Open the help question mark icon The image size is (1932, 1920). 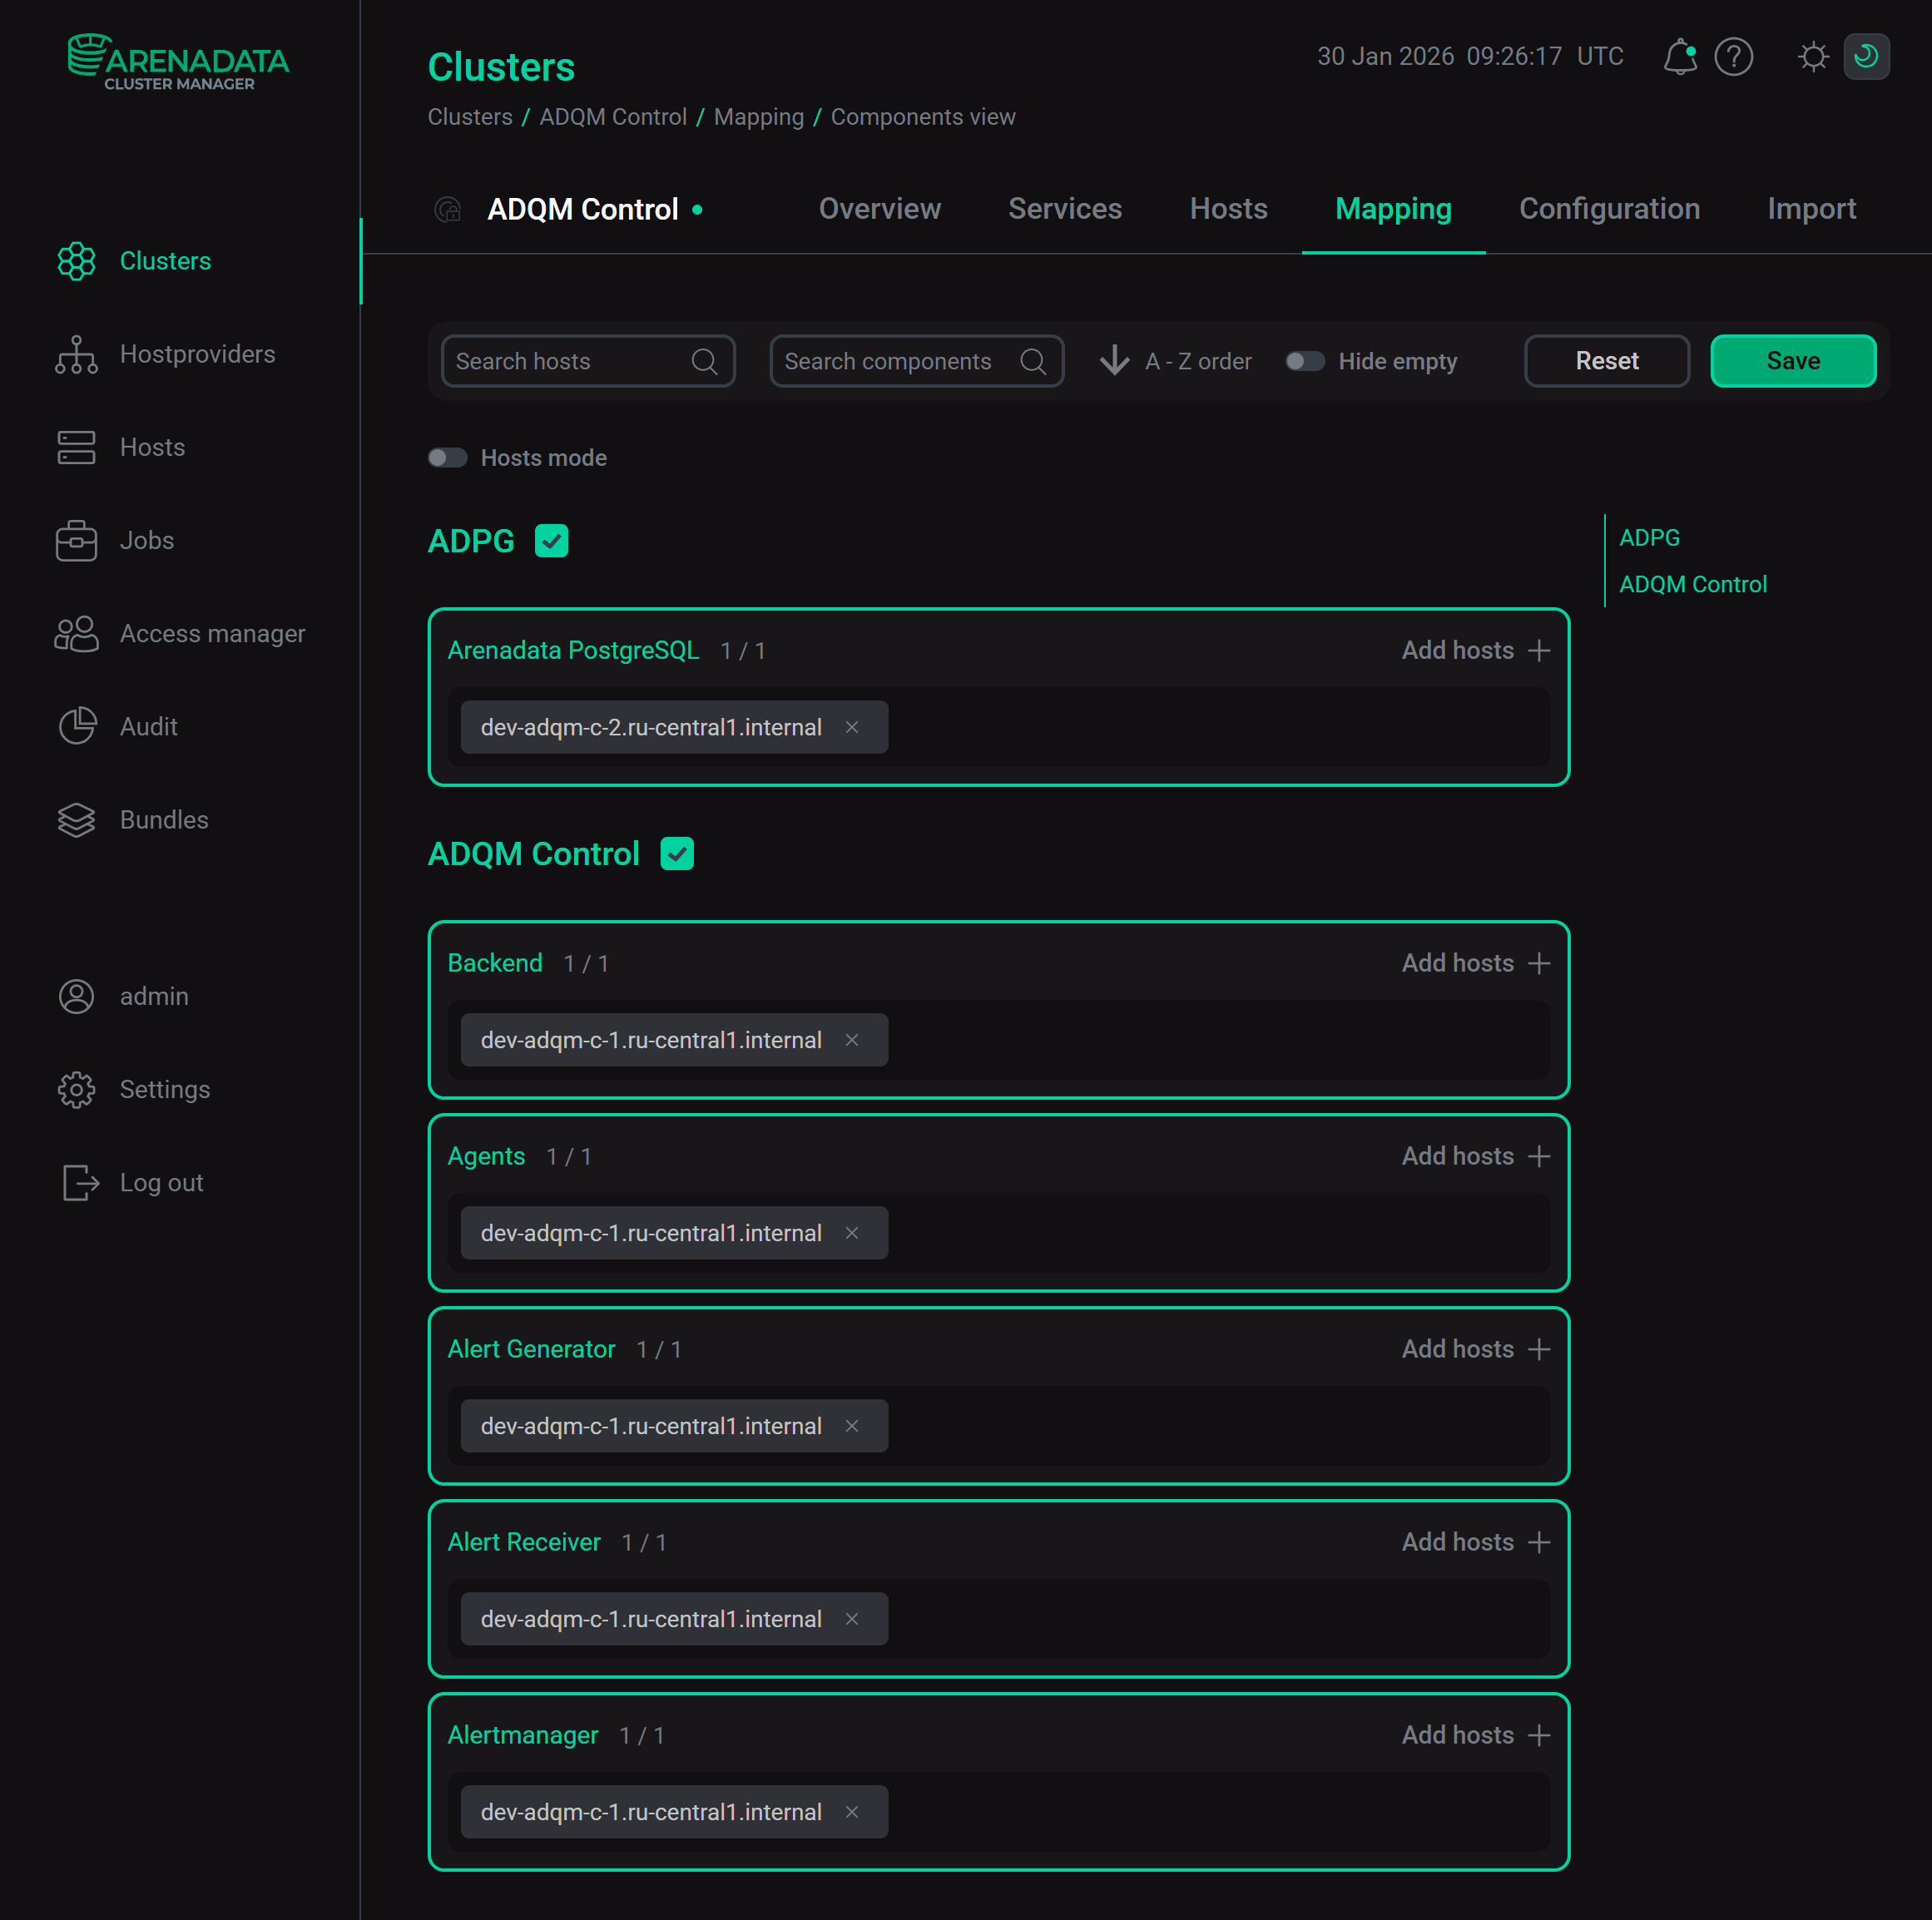click(1735, 57)
